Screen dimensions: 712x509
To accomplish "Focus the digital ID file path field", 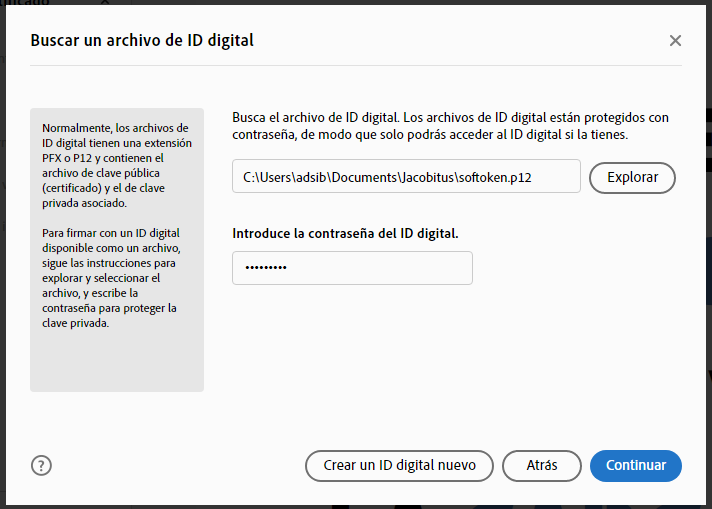I will [x=405, y=177].
